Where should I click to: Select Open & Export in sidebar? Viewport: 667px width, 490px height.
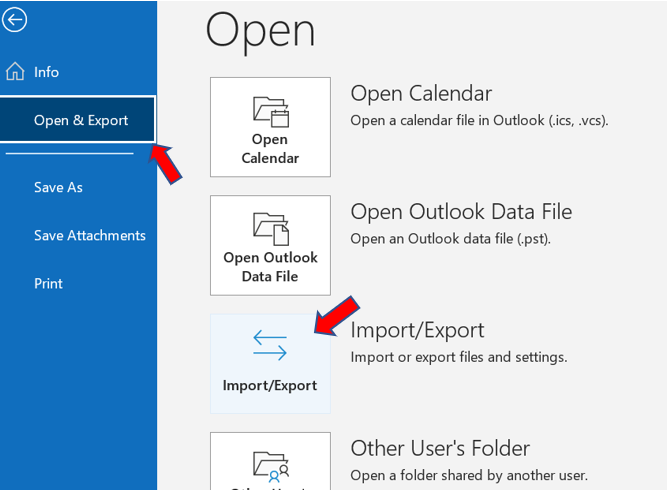tap(80, 120)
